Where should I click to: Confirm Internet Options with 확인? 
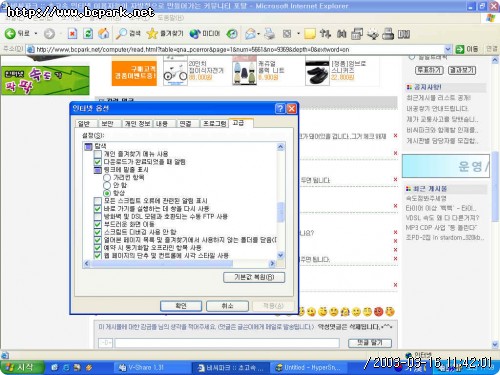point(181,306)
